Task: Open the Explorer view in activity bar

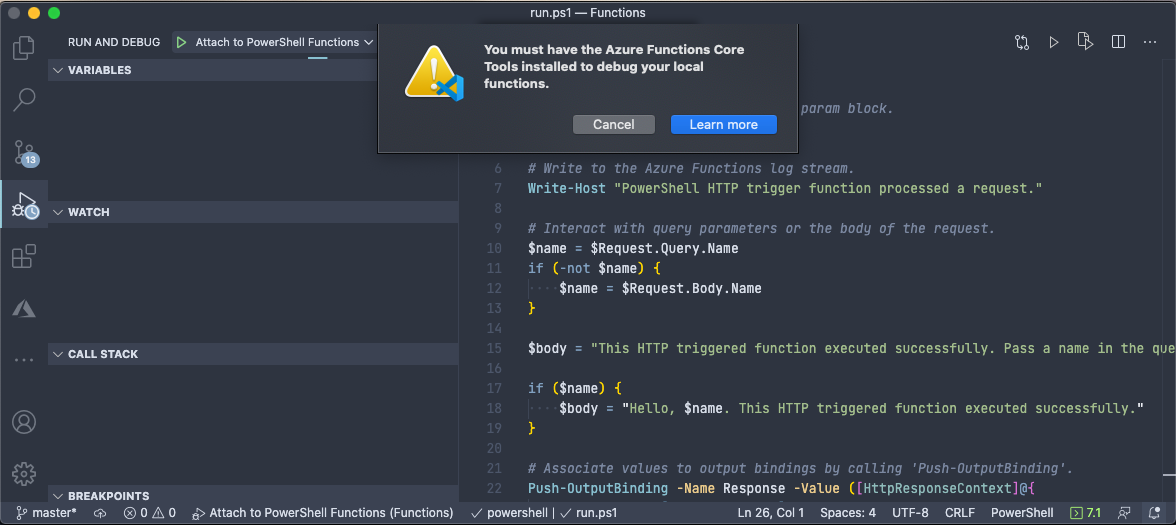Action: 24,48
